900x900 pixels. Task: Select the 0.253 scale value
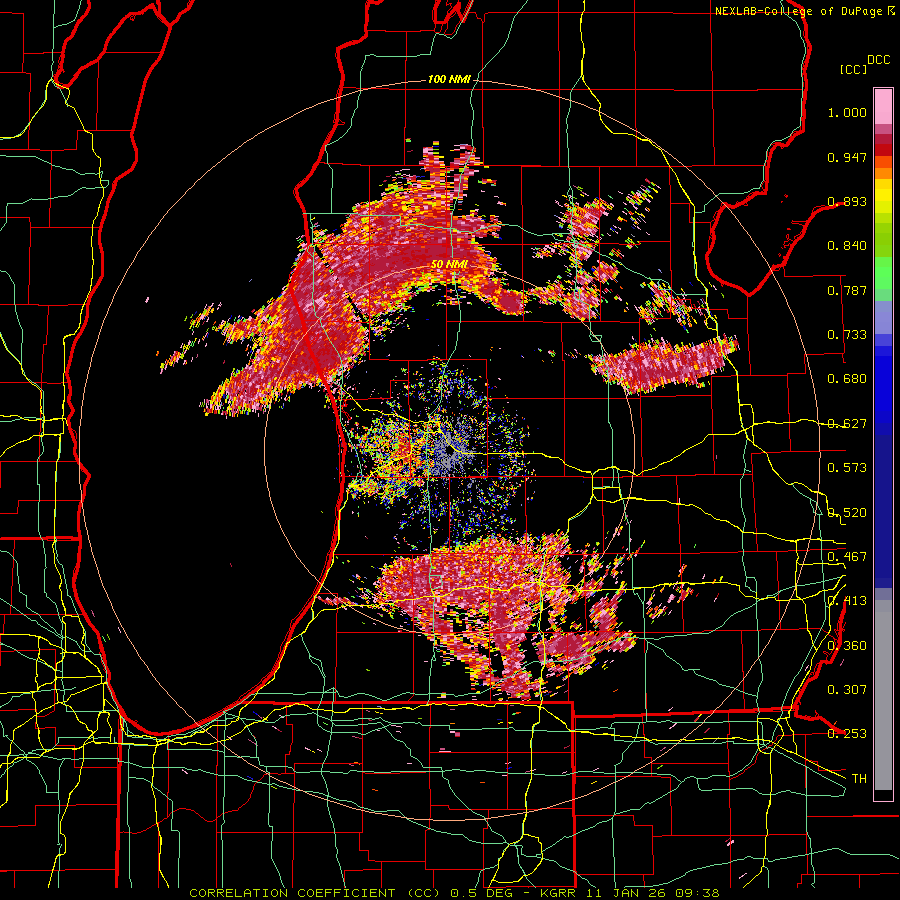click(847, 734)
